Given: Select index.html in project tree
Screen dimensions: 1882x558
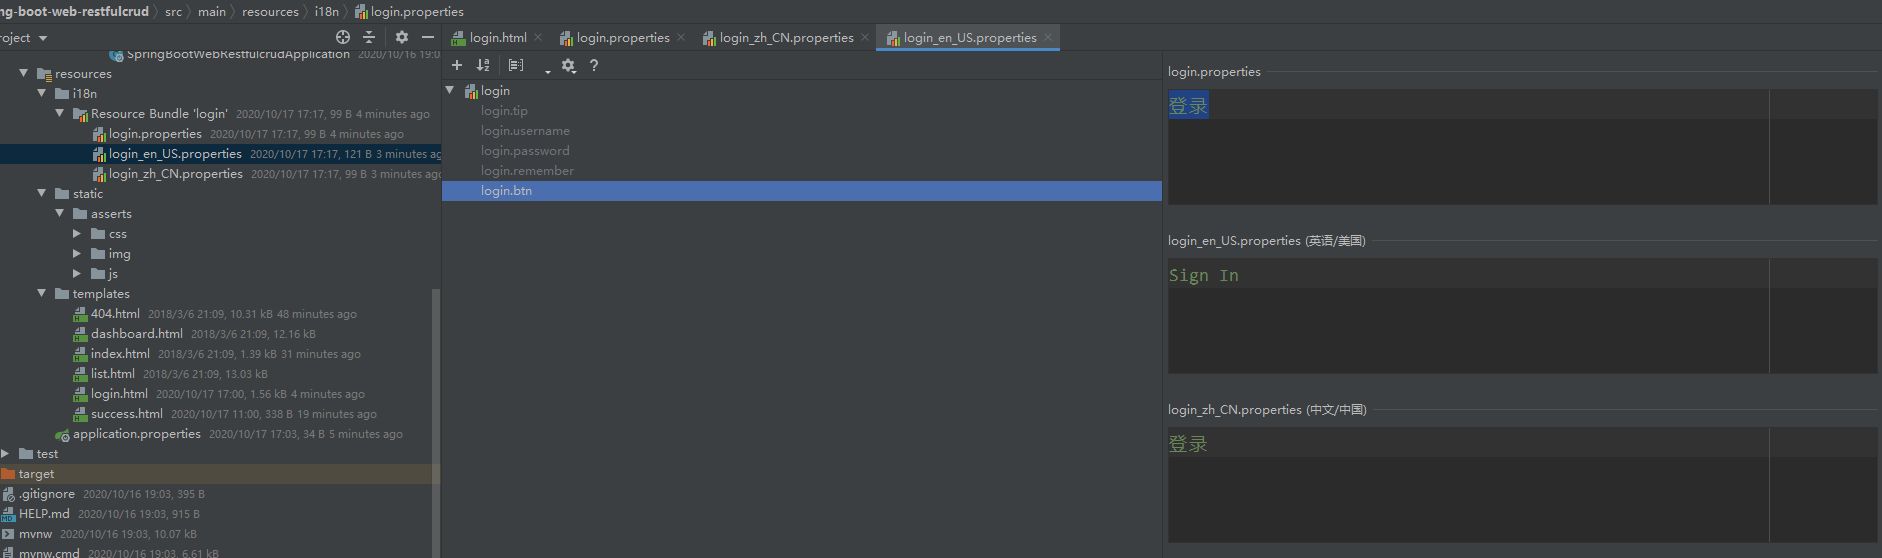Looking at the screenshot, I should tap(120, 354).
